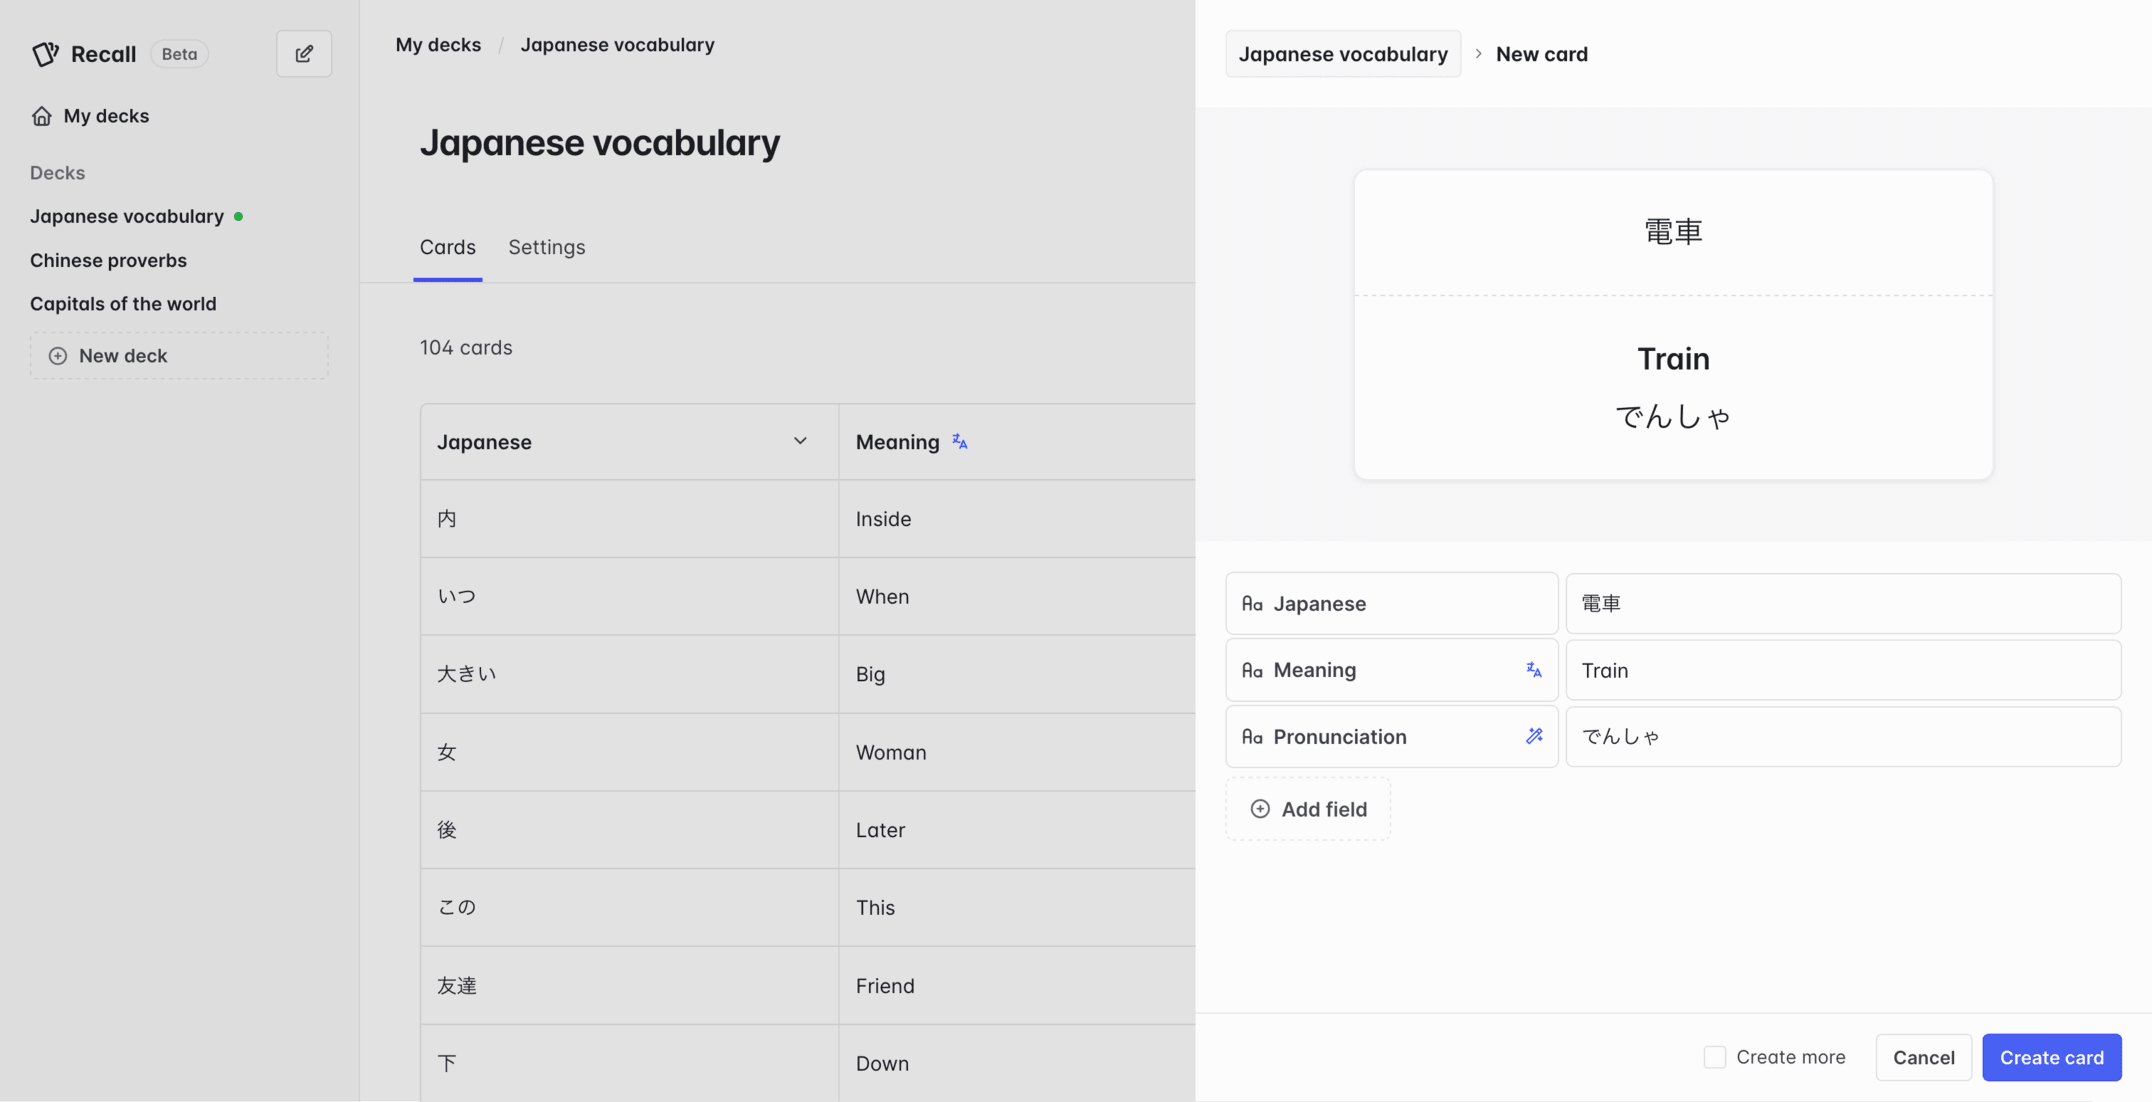Image resolution: width=2152 pixels, height=1102 pixels.
Task: Click the Cancel button
Action: coord(1923,1057)
